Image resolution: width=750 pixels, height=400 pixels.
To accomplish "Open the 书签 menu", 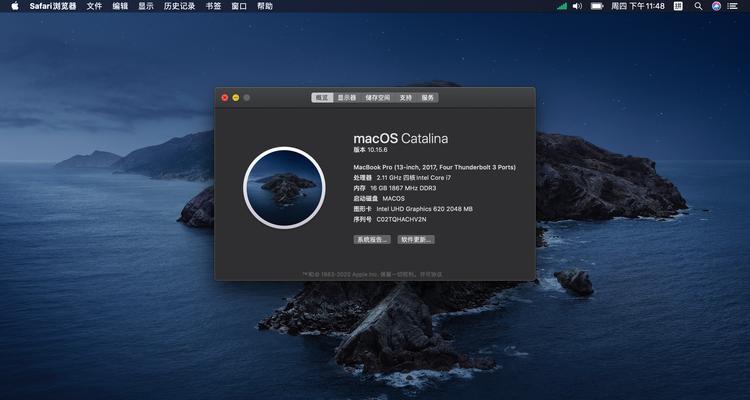I will click(x=213, y=6).
